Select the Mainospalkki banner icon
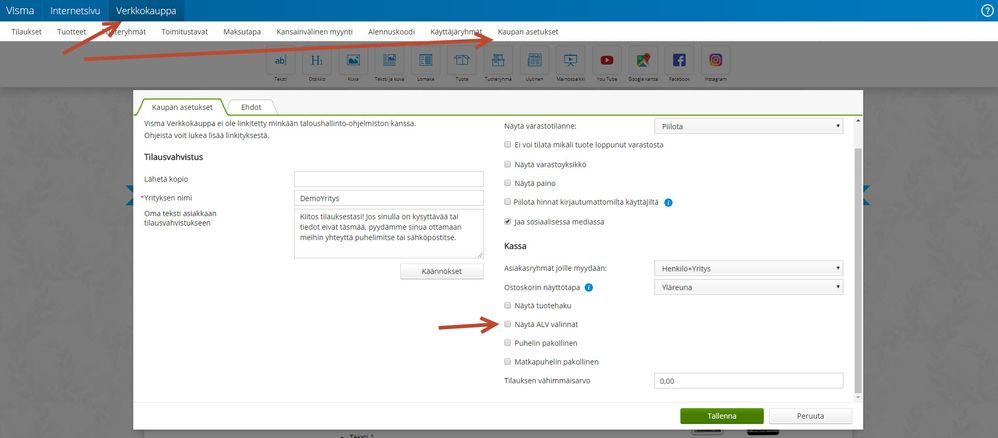Image resolution: width=998 pixels, height=438 pixels. 570,60
